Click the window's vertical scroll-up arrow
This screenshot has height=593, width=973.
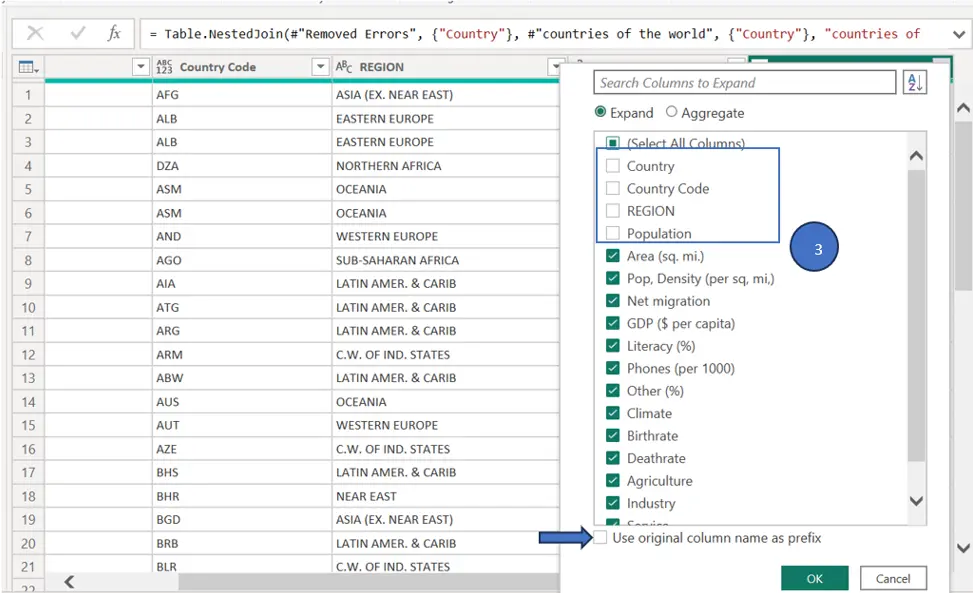pyautogui.click(x=963, y=108)
